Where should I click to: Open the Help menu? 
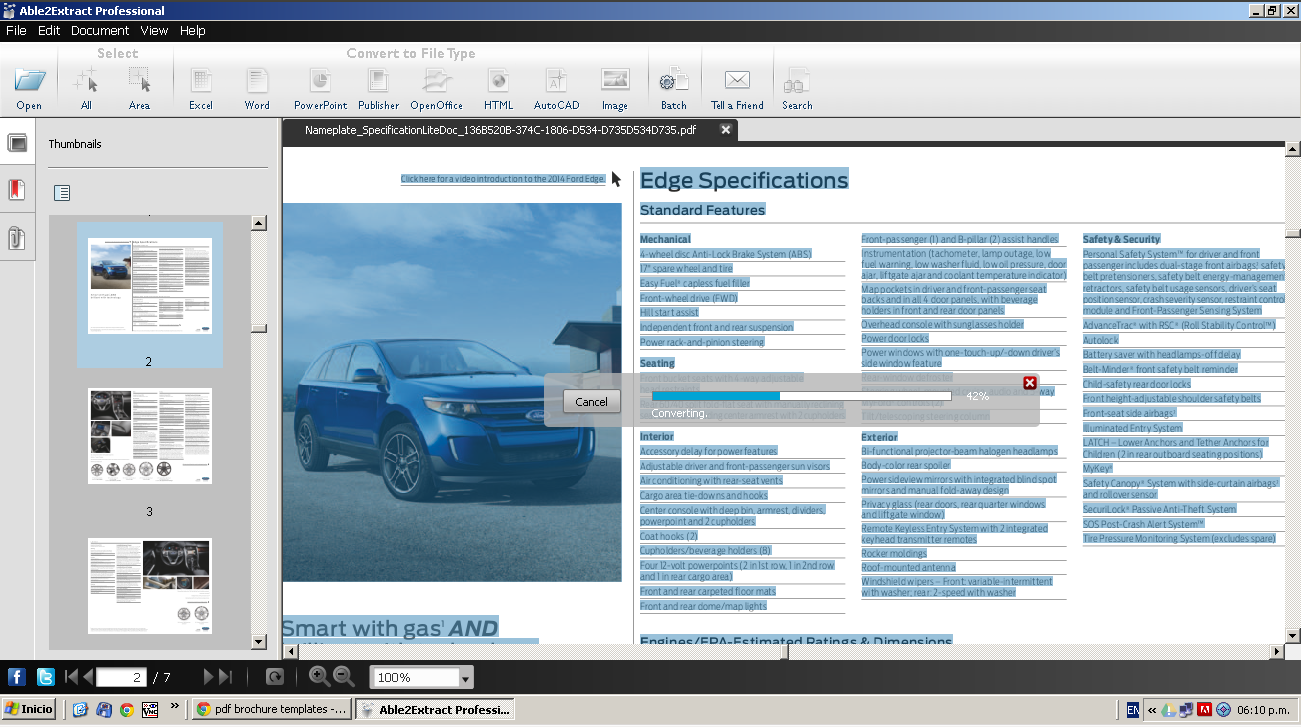tap(193, 31)
